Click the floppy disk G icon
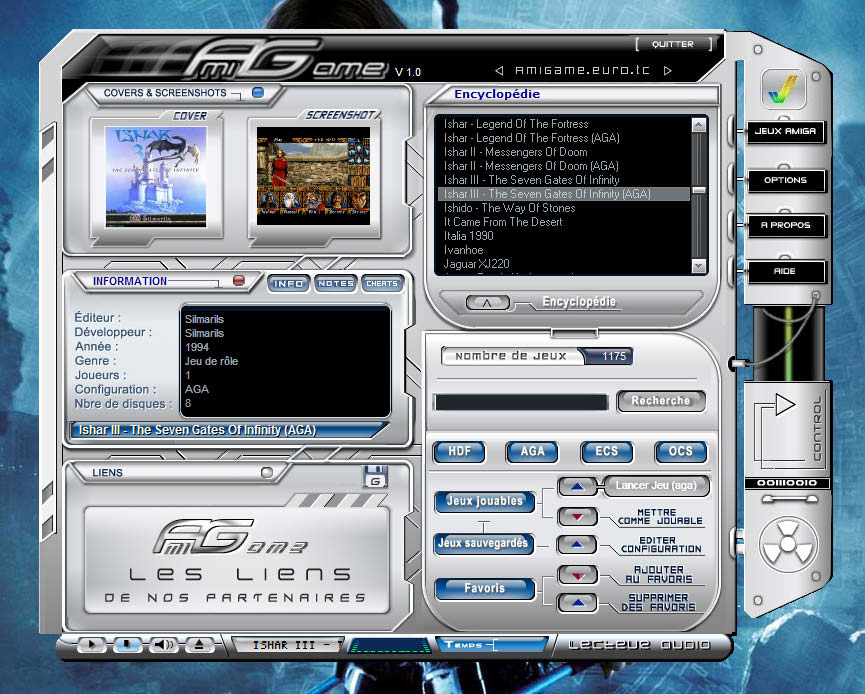The image size is (865, 694). (x=375, y=476)
